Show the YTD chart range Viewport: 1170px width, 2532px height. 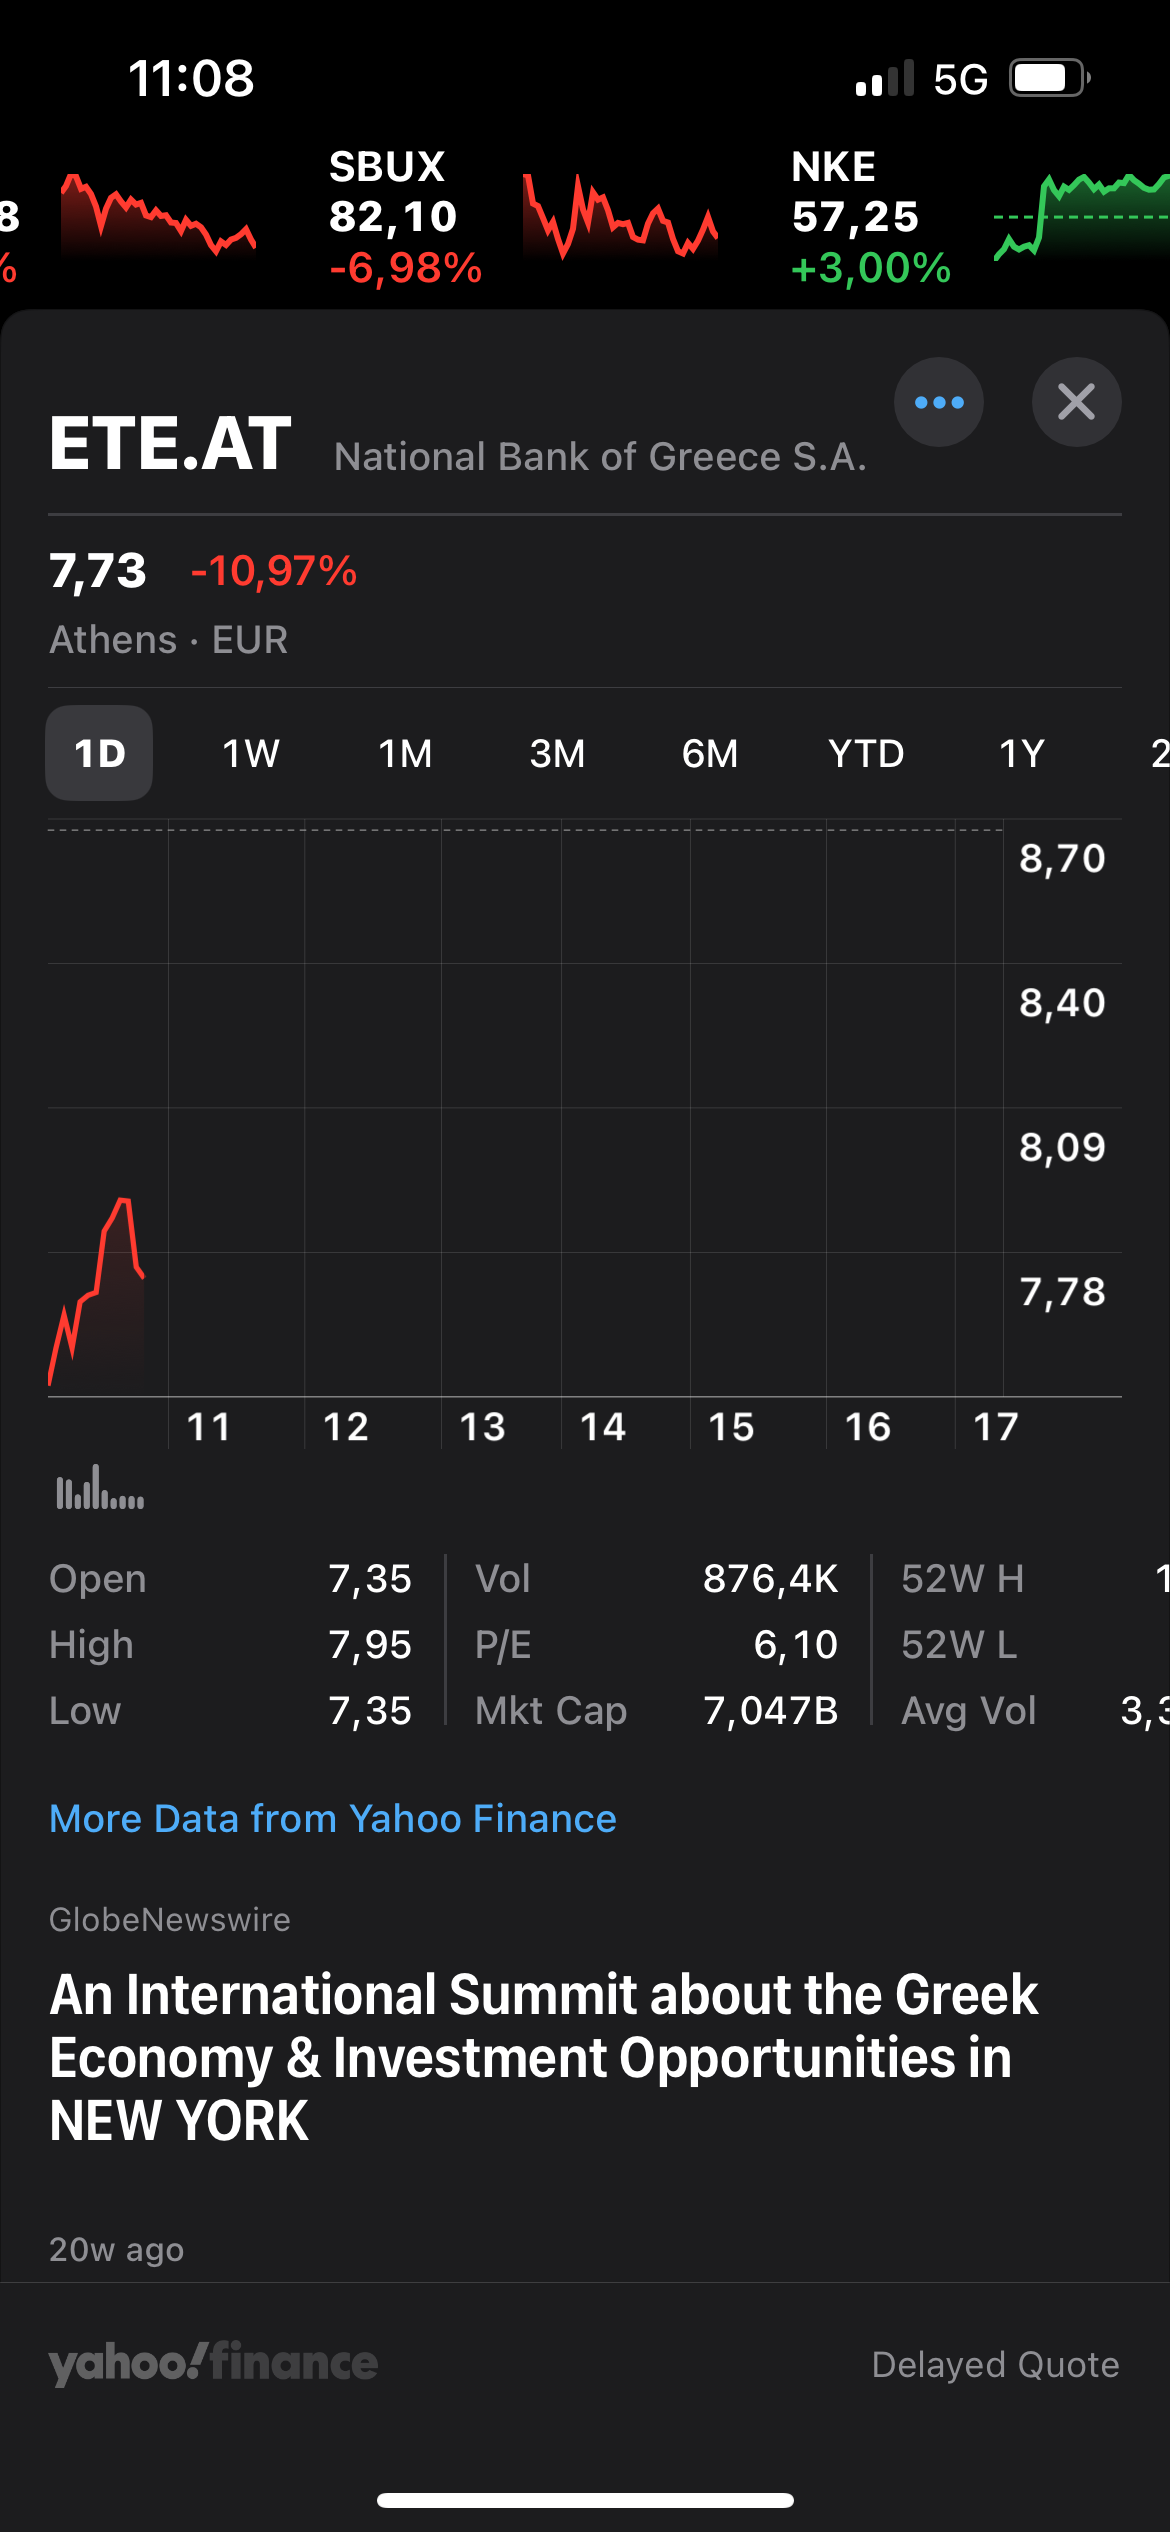click(865, 753)
